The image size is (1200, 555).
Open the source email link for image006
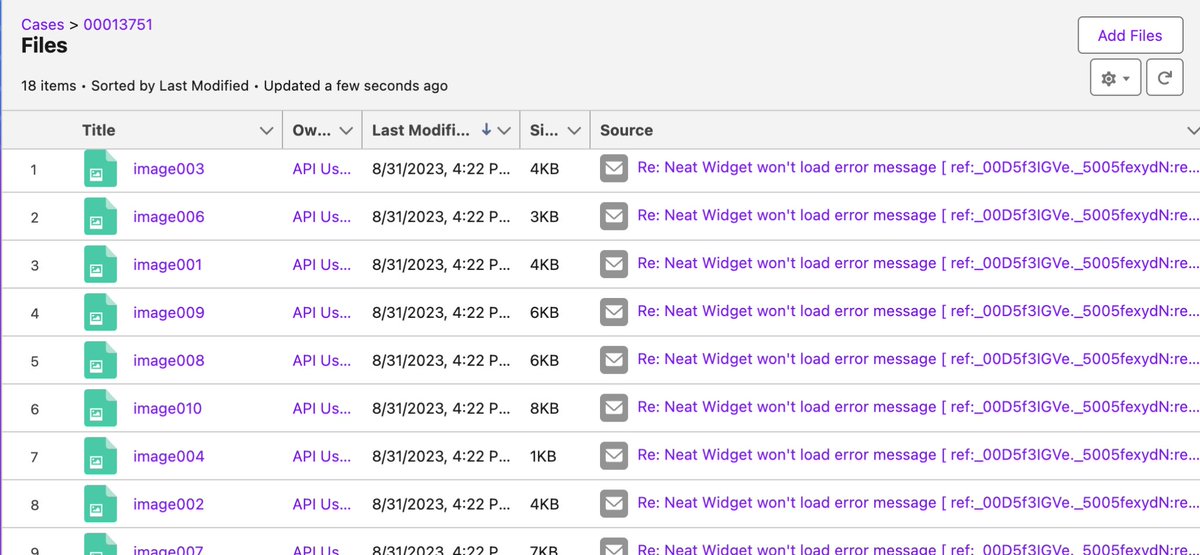918,216
